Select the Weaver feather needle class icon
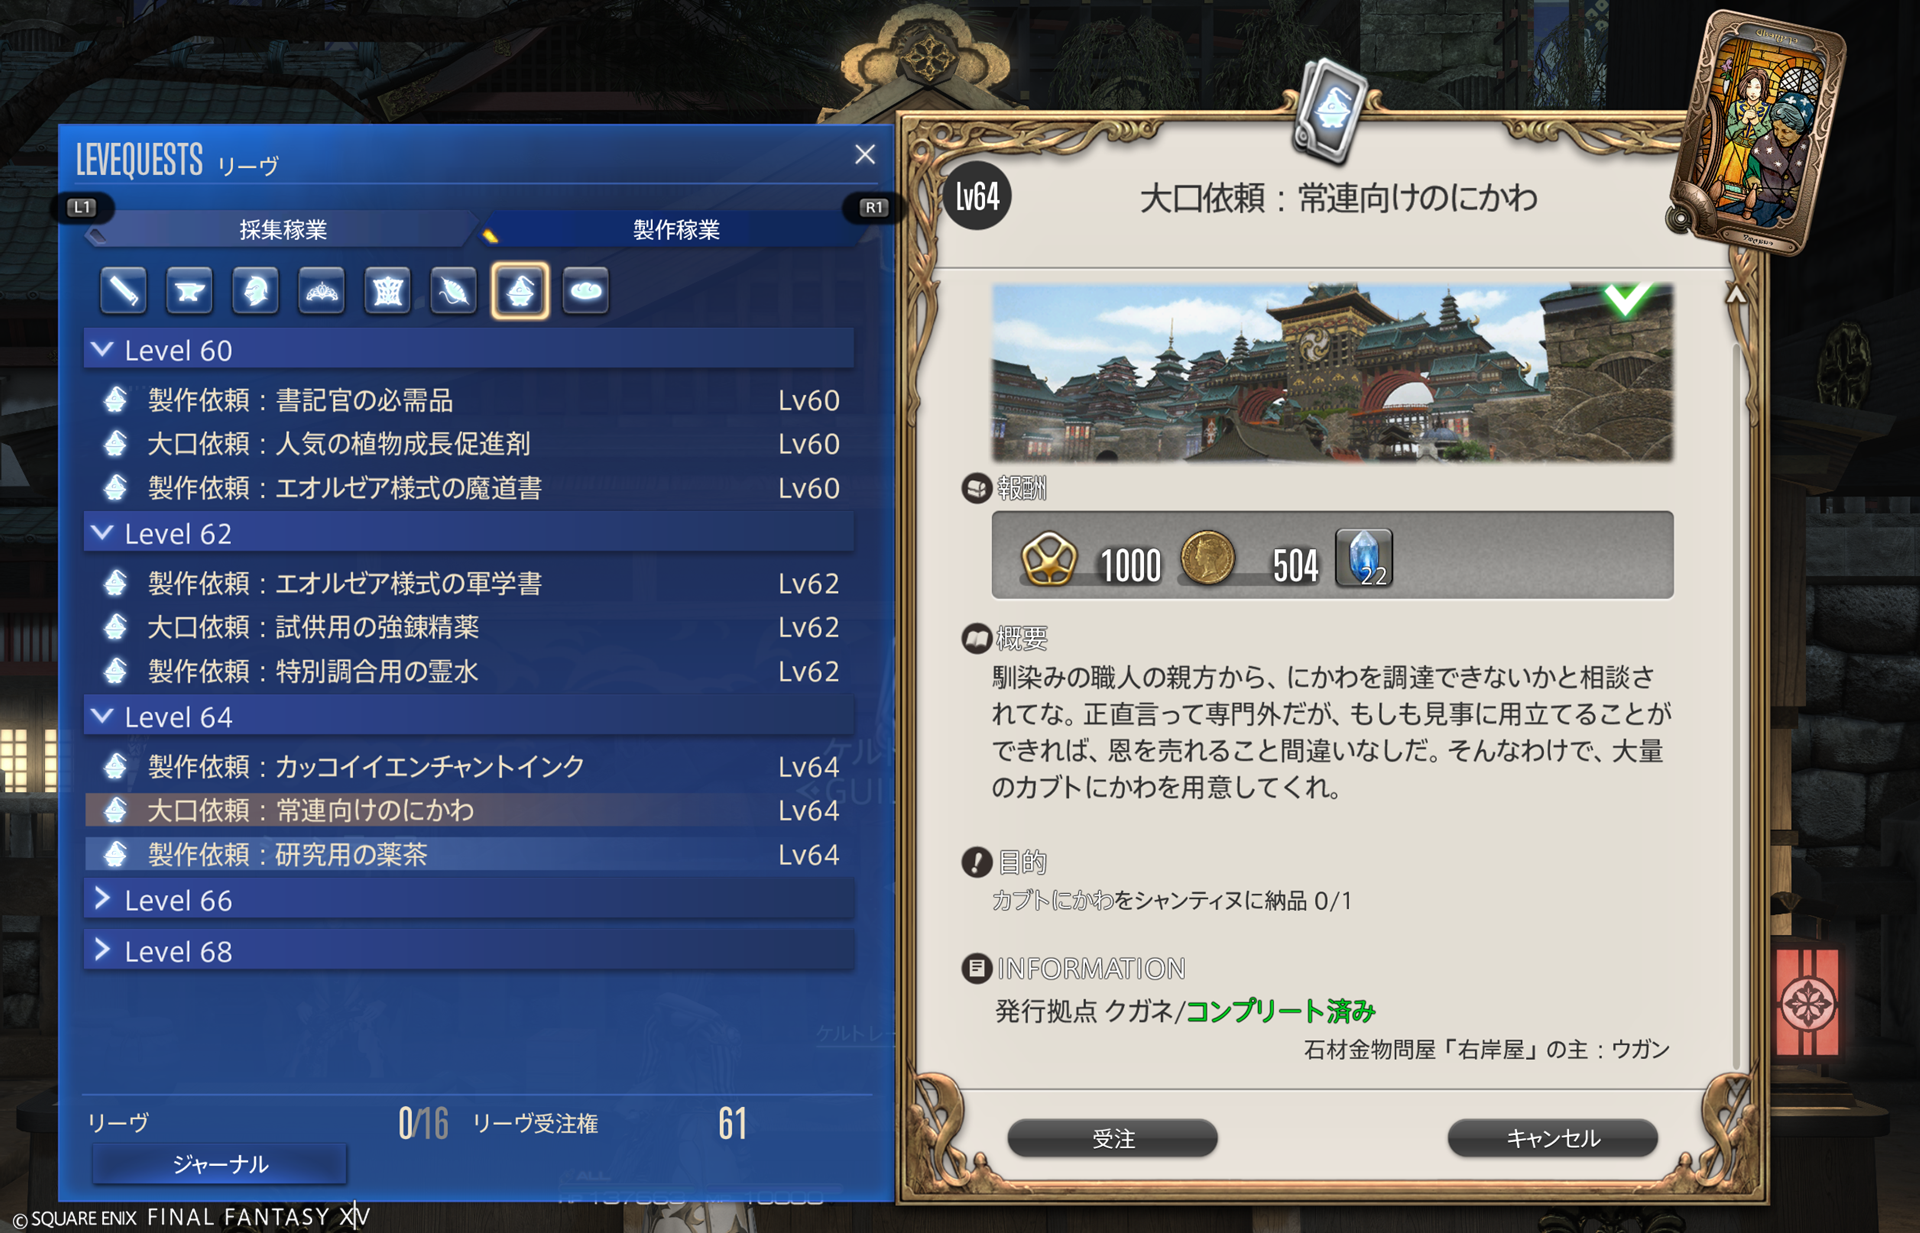 pyautogui.click(x=453, y=291)
